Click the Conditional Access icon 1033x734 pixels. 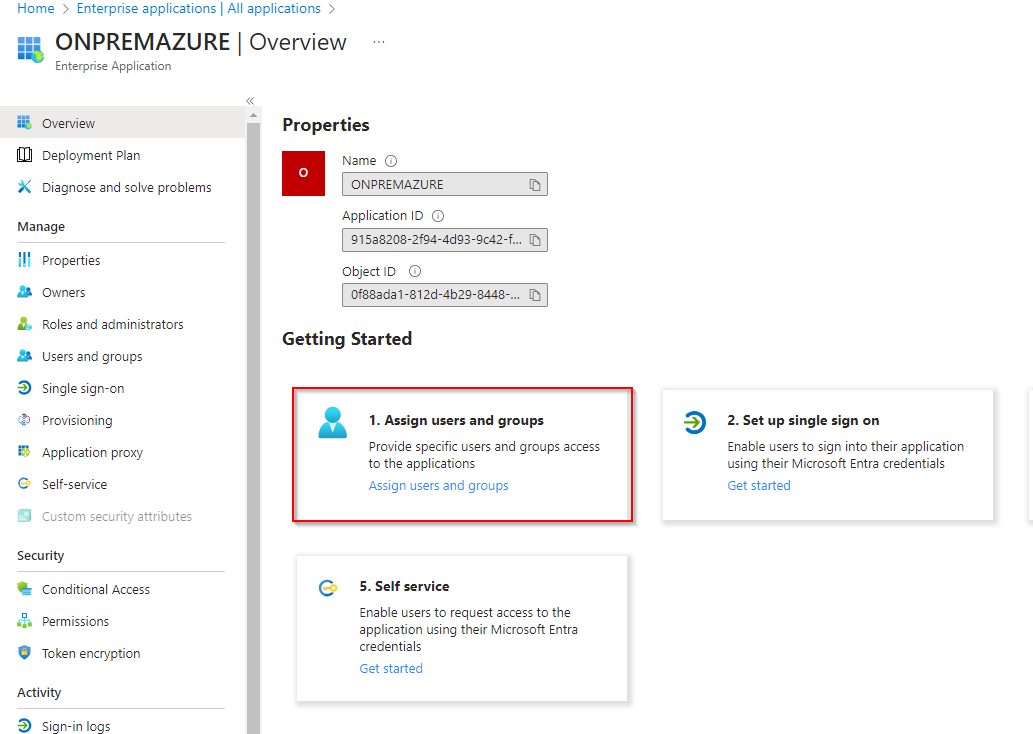[24, 588]
